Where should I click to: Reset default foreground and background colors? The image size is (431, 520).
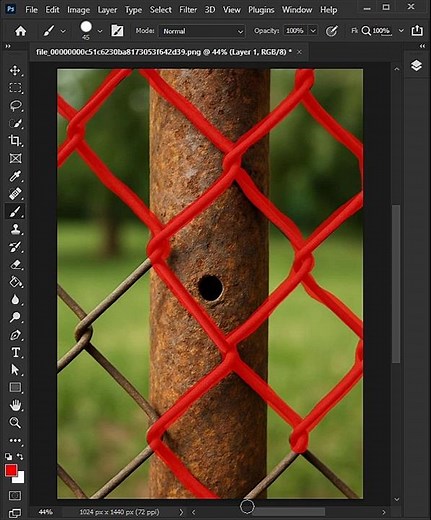8,456
